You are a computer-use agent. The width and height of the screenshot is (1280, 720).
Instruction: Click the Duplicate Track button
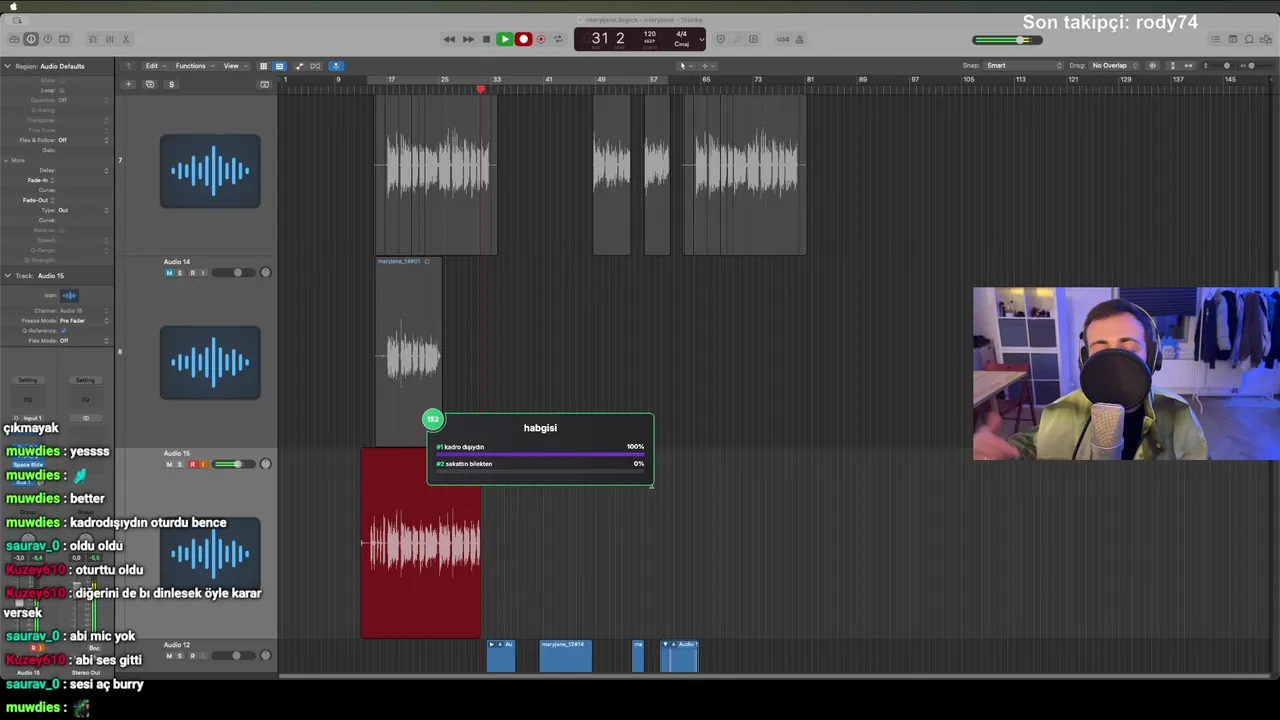[x=150, y=84]
